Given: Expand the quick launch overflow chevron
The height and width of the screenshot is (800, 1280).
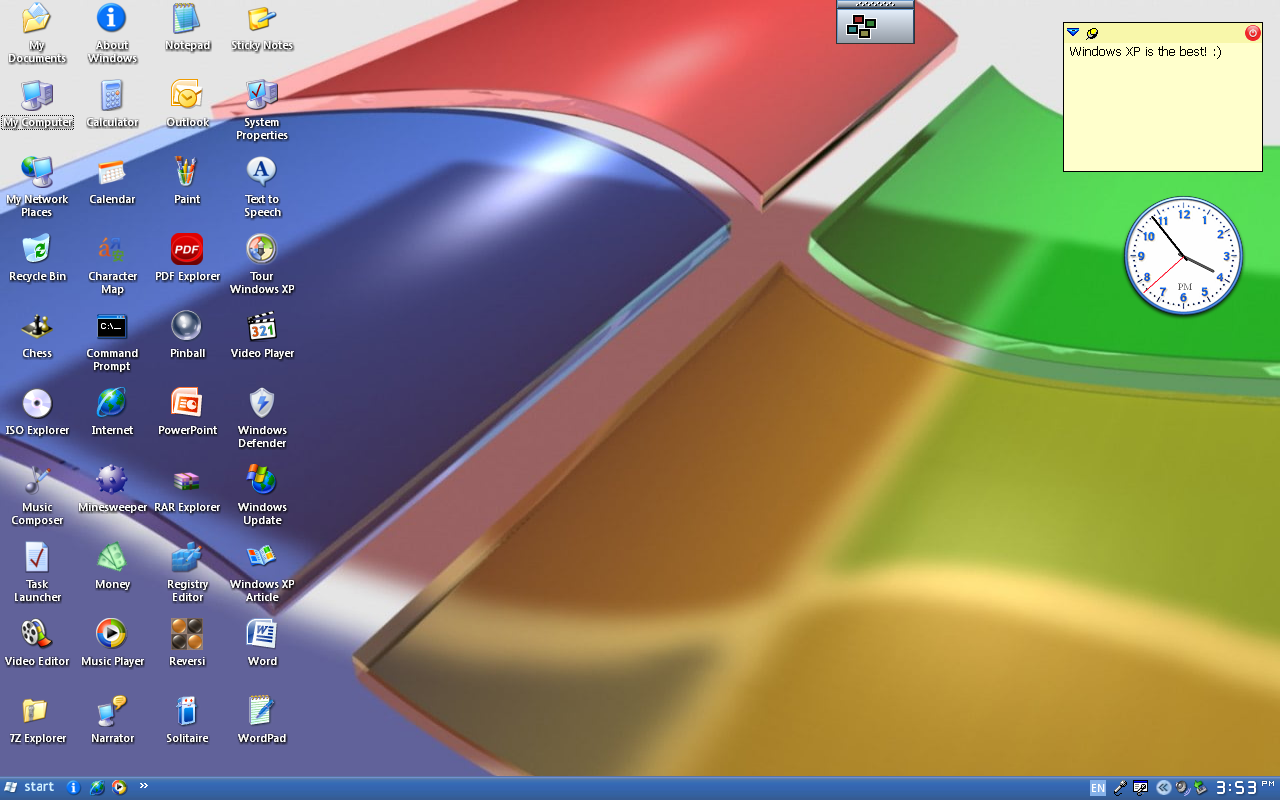Looking at the screenshot, I should pyautogui.click(x=143, y=786).
